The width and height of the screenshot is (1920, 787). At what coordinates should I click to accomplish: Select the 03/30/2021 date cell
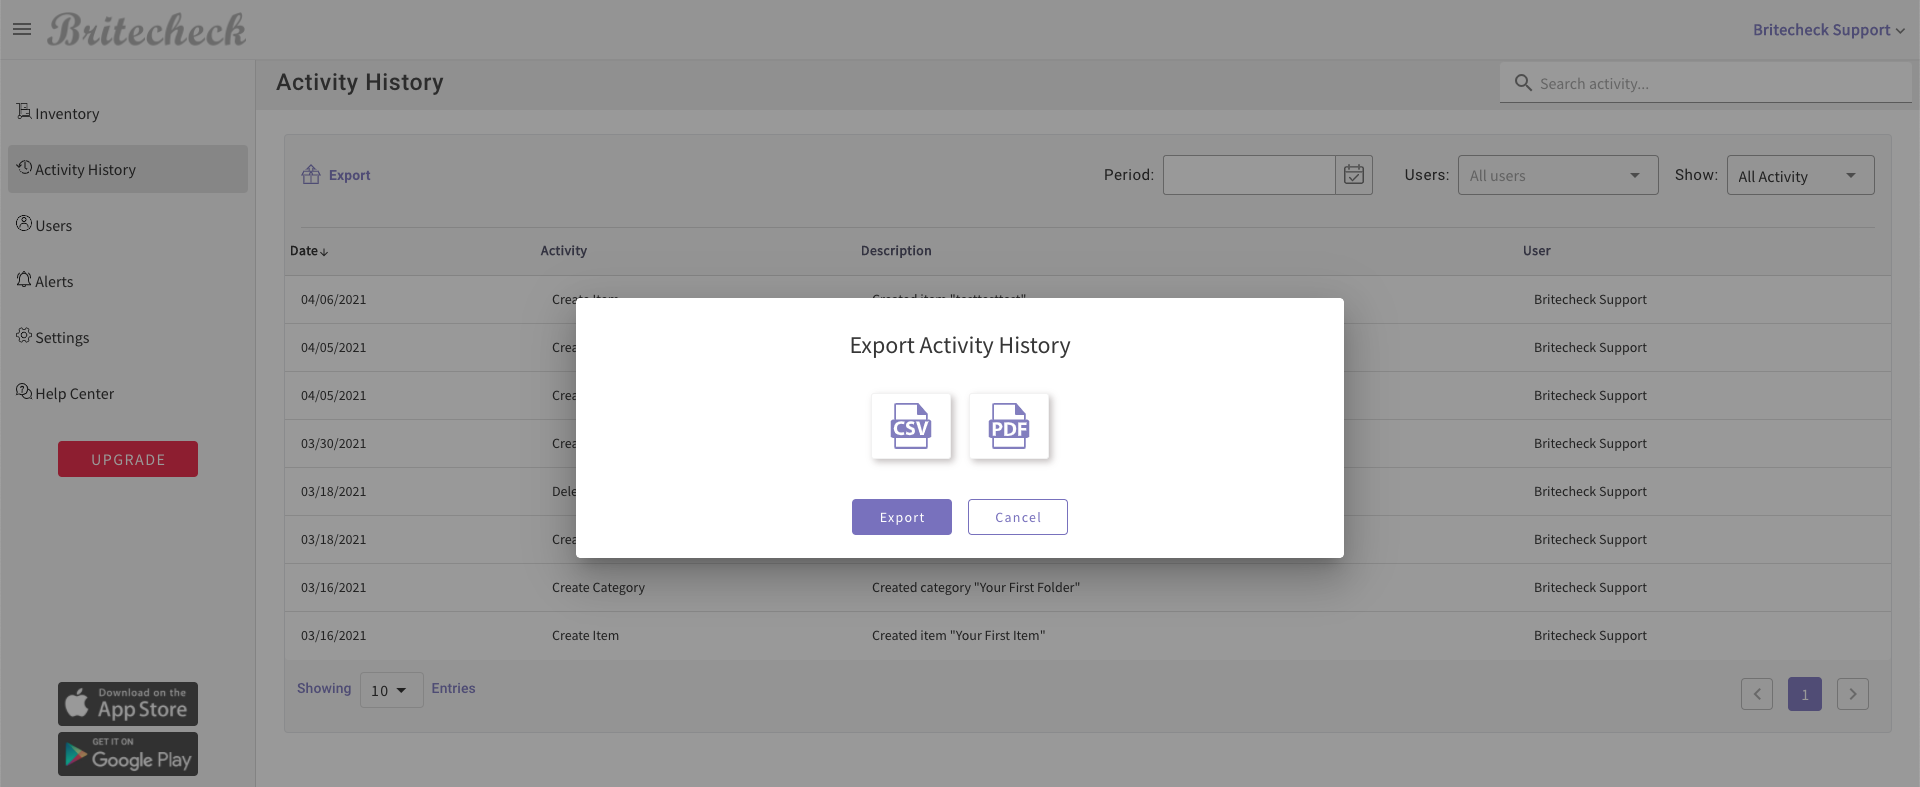[x=334, y=444]
